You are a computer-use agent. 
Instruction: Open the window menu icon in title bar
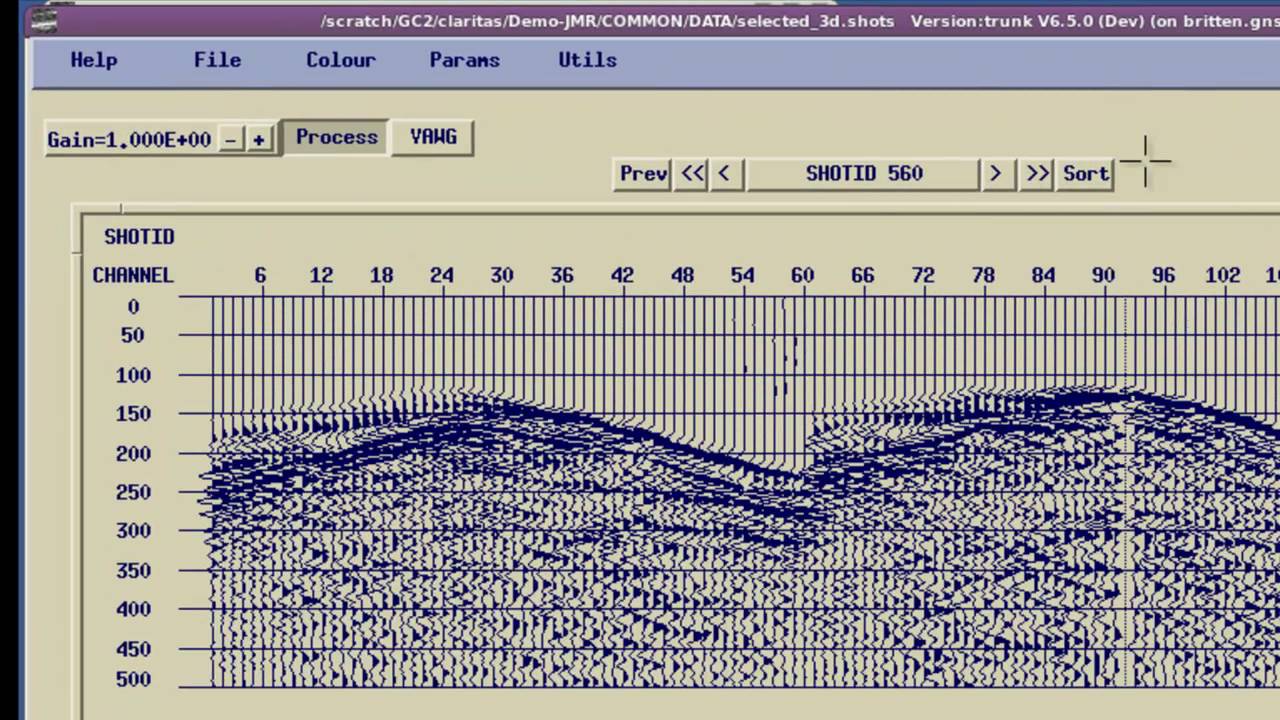(x=44, y=20)
